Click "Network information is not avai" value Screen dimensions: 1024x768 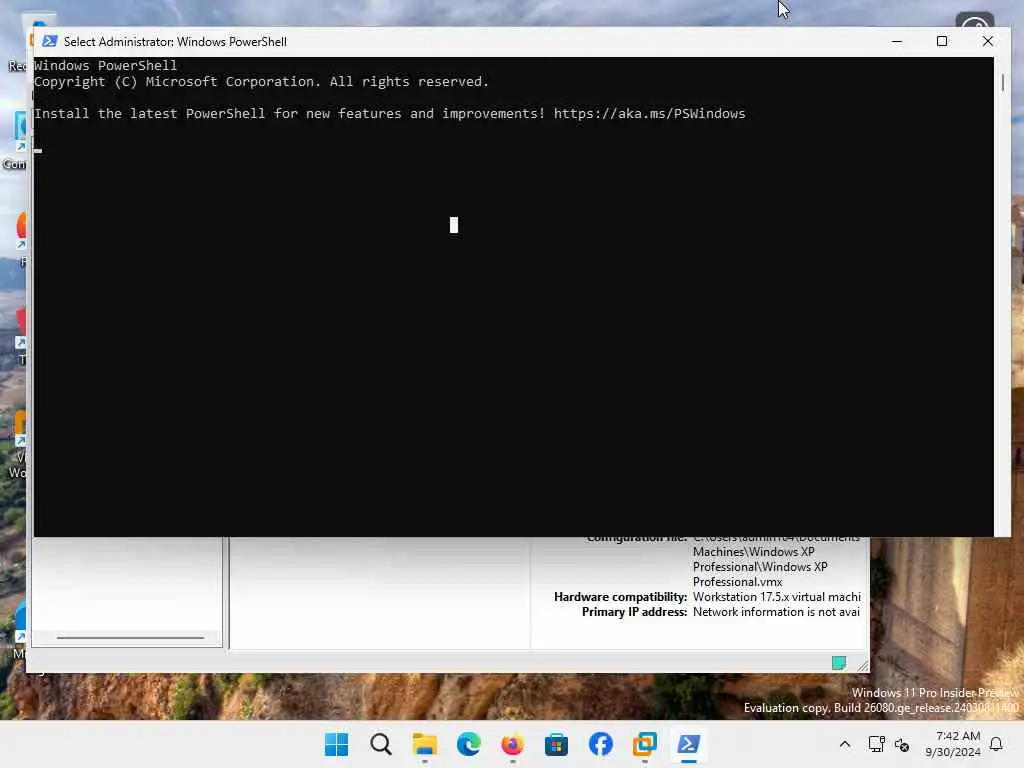click(776, 612)
